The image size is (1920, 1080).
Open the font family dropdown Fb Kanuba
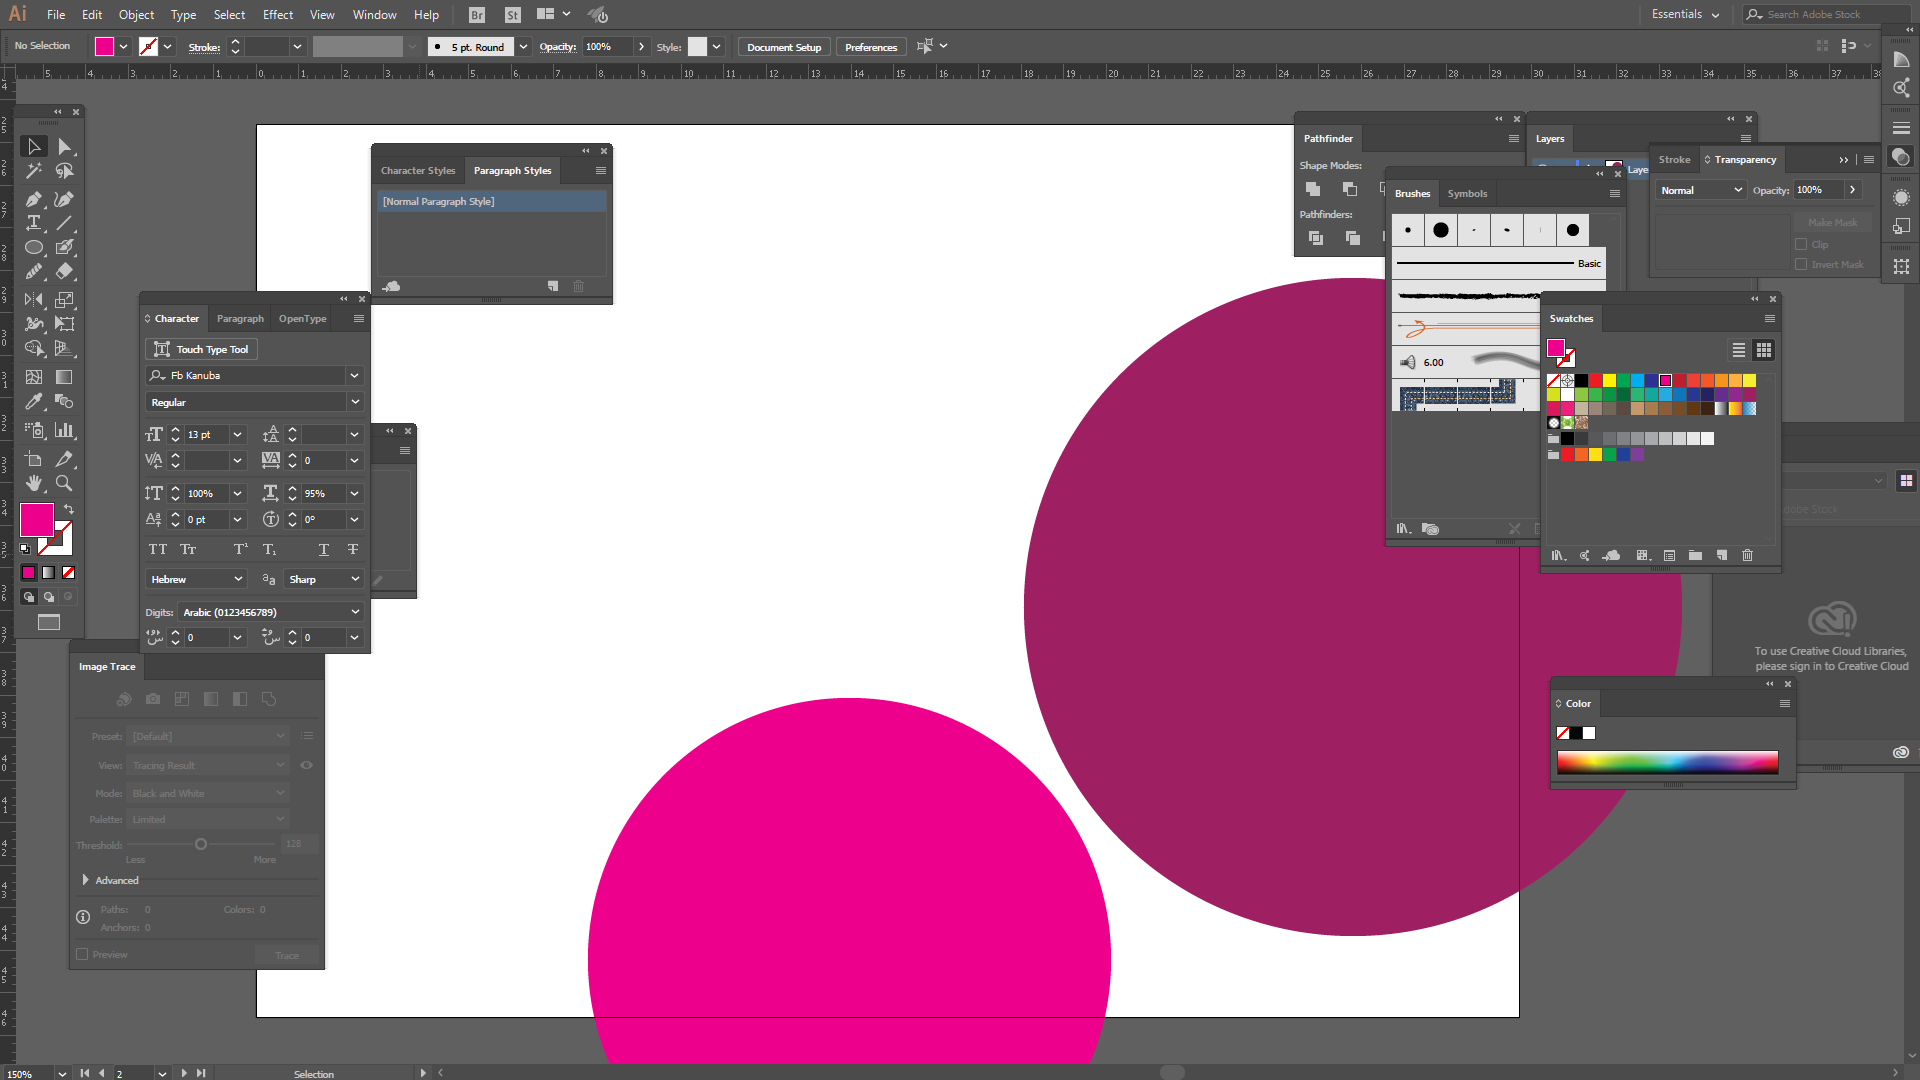(354, 375)
